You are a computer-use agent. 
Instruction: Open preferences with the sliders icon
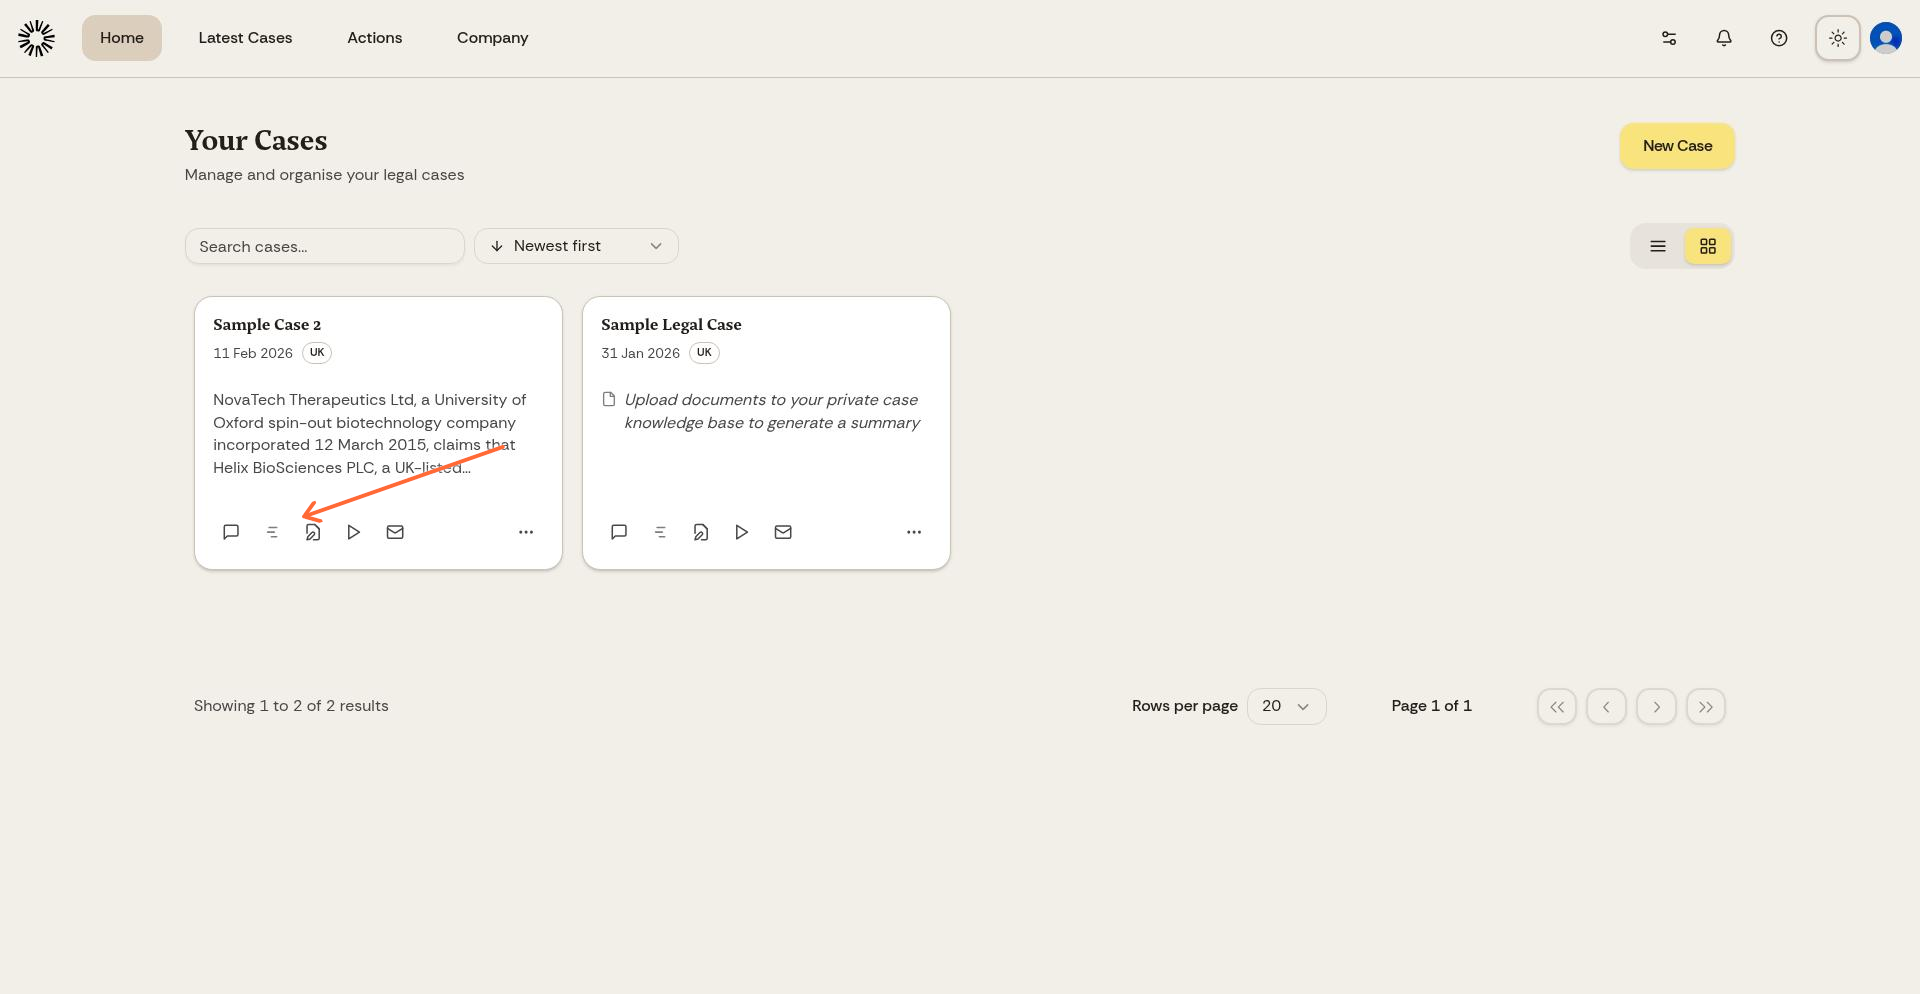tap(1668, 38)
